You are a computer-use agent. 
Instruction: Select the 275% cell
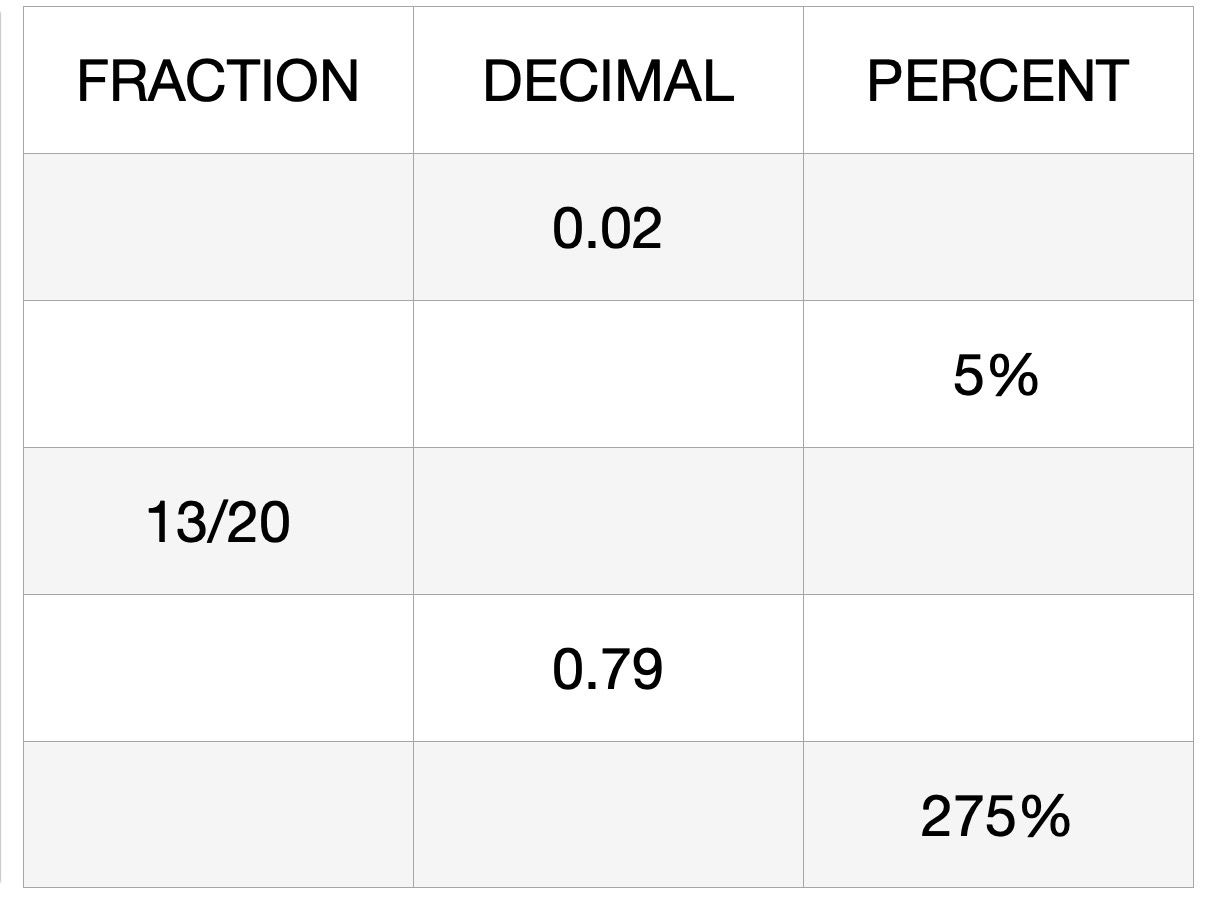(x=998, y=815)
